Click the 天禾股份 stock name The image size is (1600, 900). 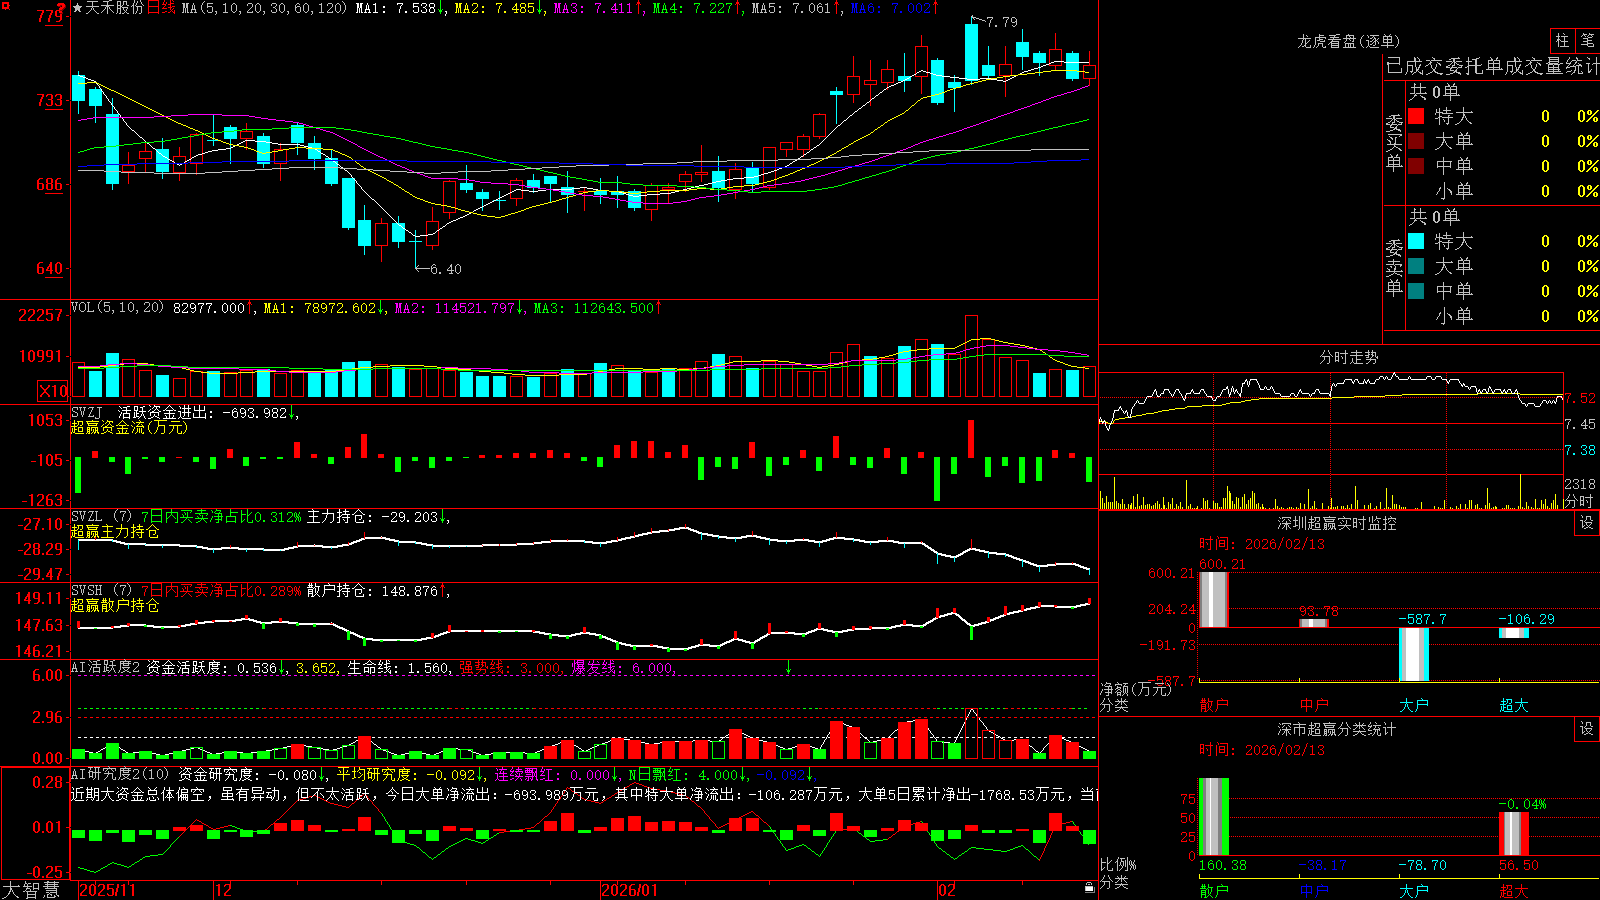click(x=115, y=8)
